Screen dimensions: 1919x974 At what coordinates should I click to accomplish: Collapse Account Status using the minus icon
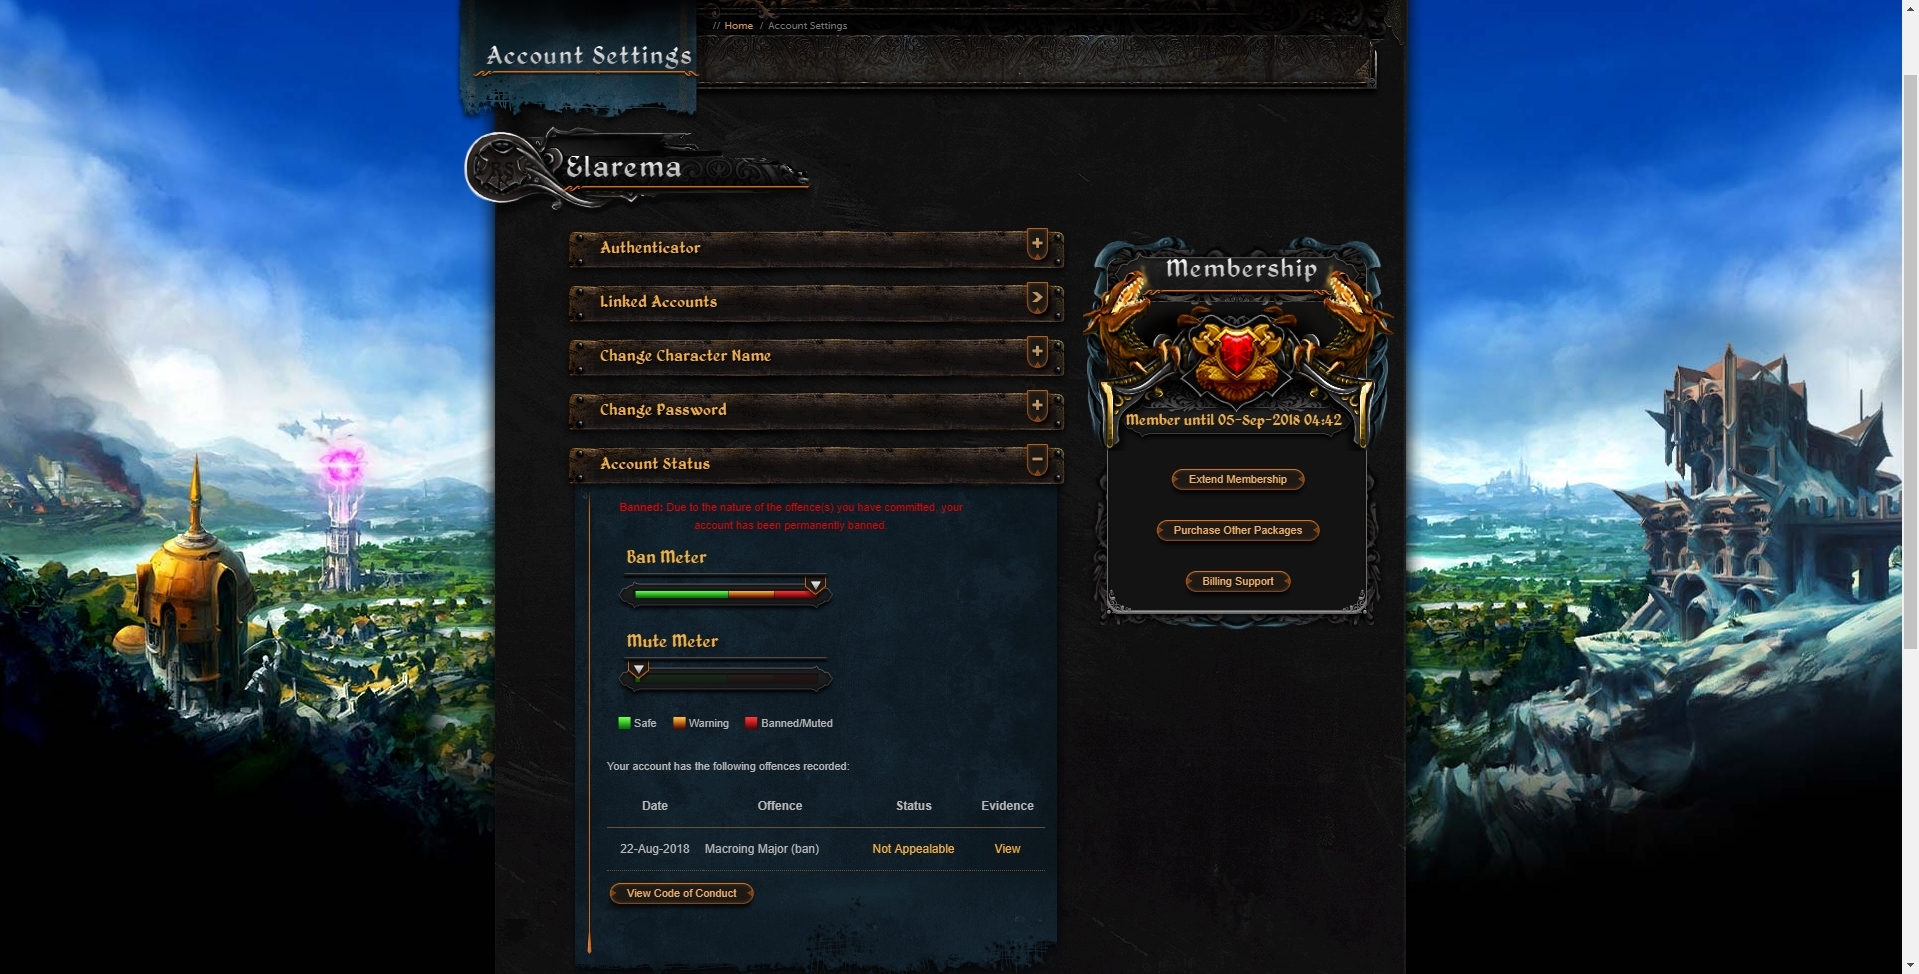point(1037,460)
